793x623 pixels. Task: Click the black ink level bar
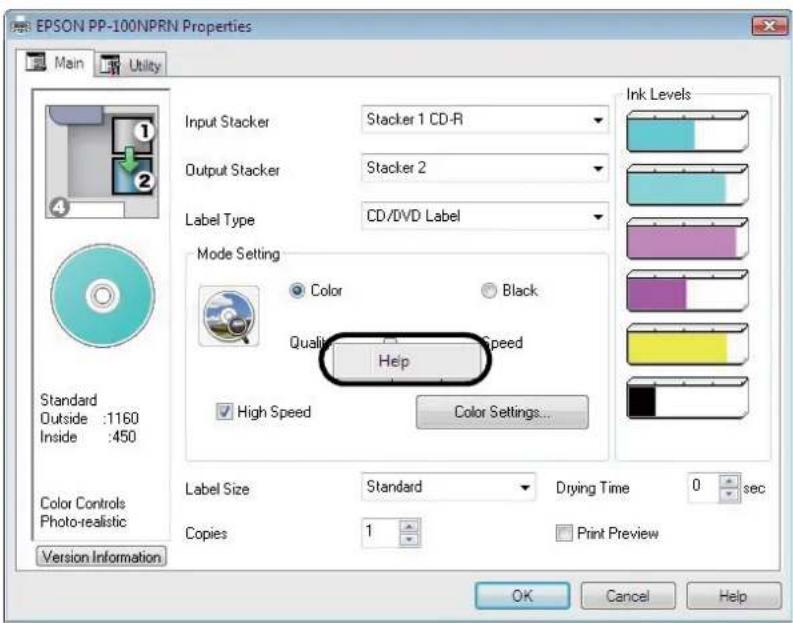(687, 398)
